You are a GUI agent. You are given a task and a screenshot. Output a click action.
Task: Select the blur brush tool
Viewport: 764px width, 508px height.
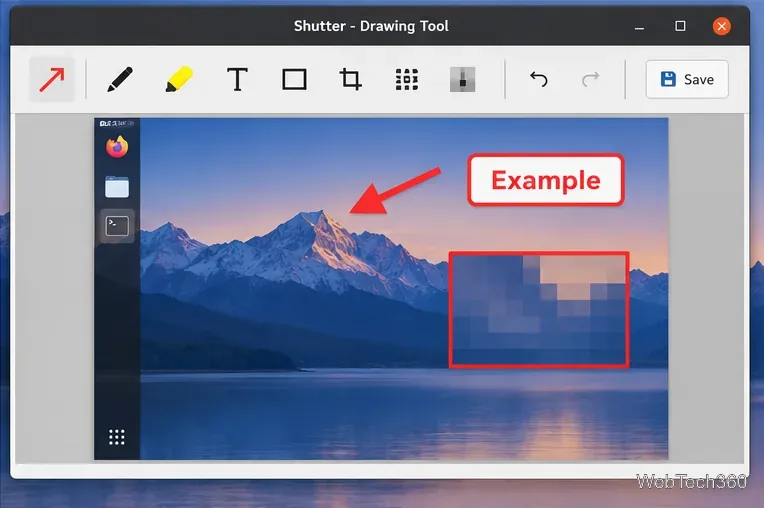point(462,79)
